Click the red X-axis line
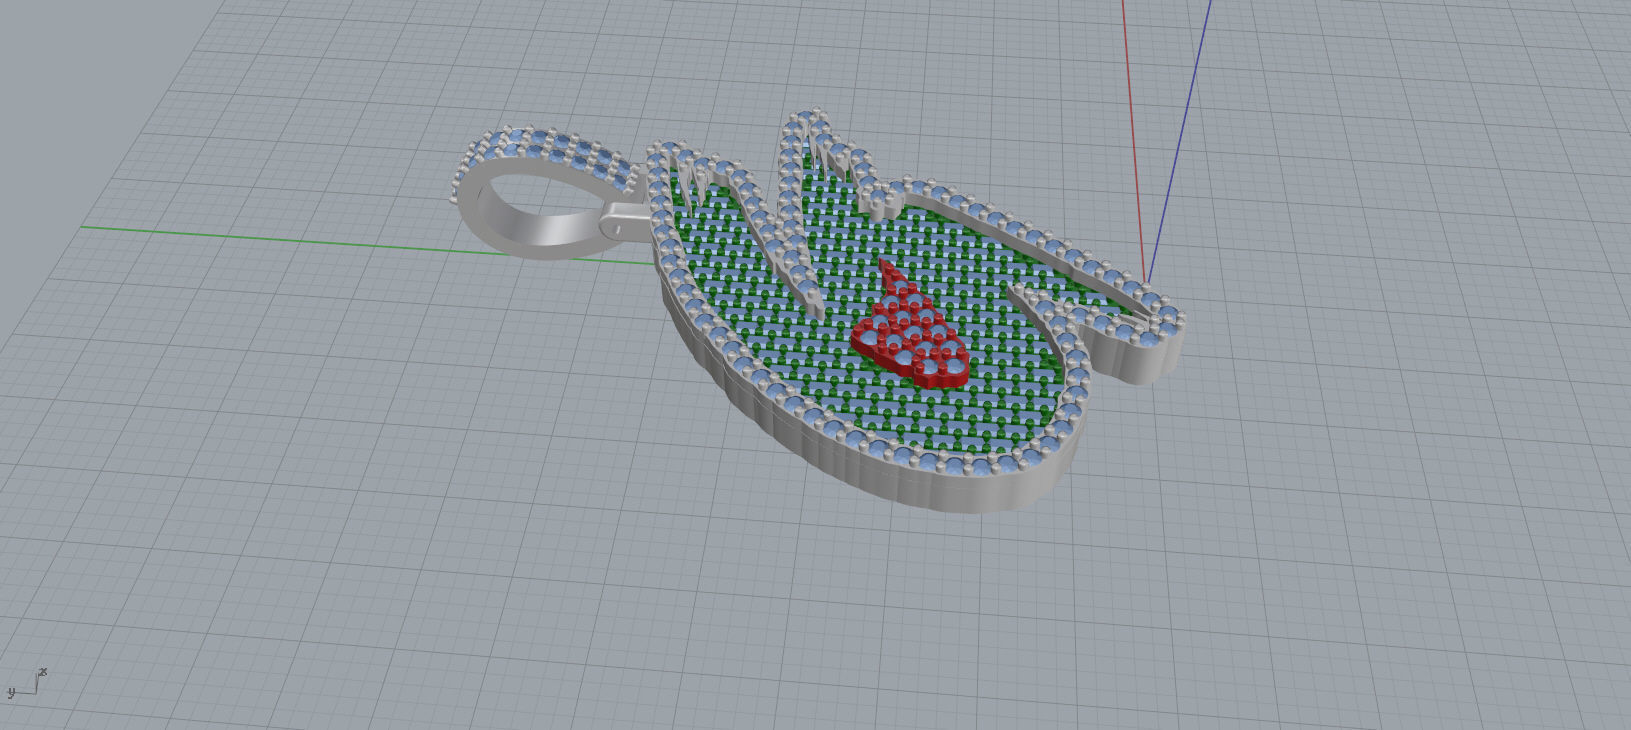1631x730 pixels. tap(1134, 140)
